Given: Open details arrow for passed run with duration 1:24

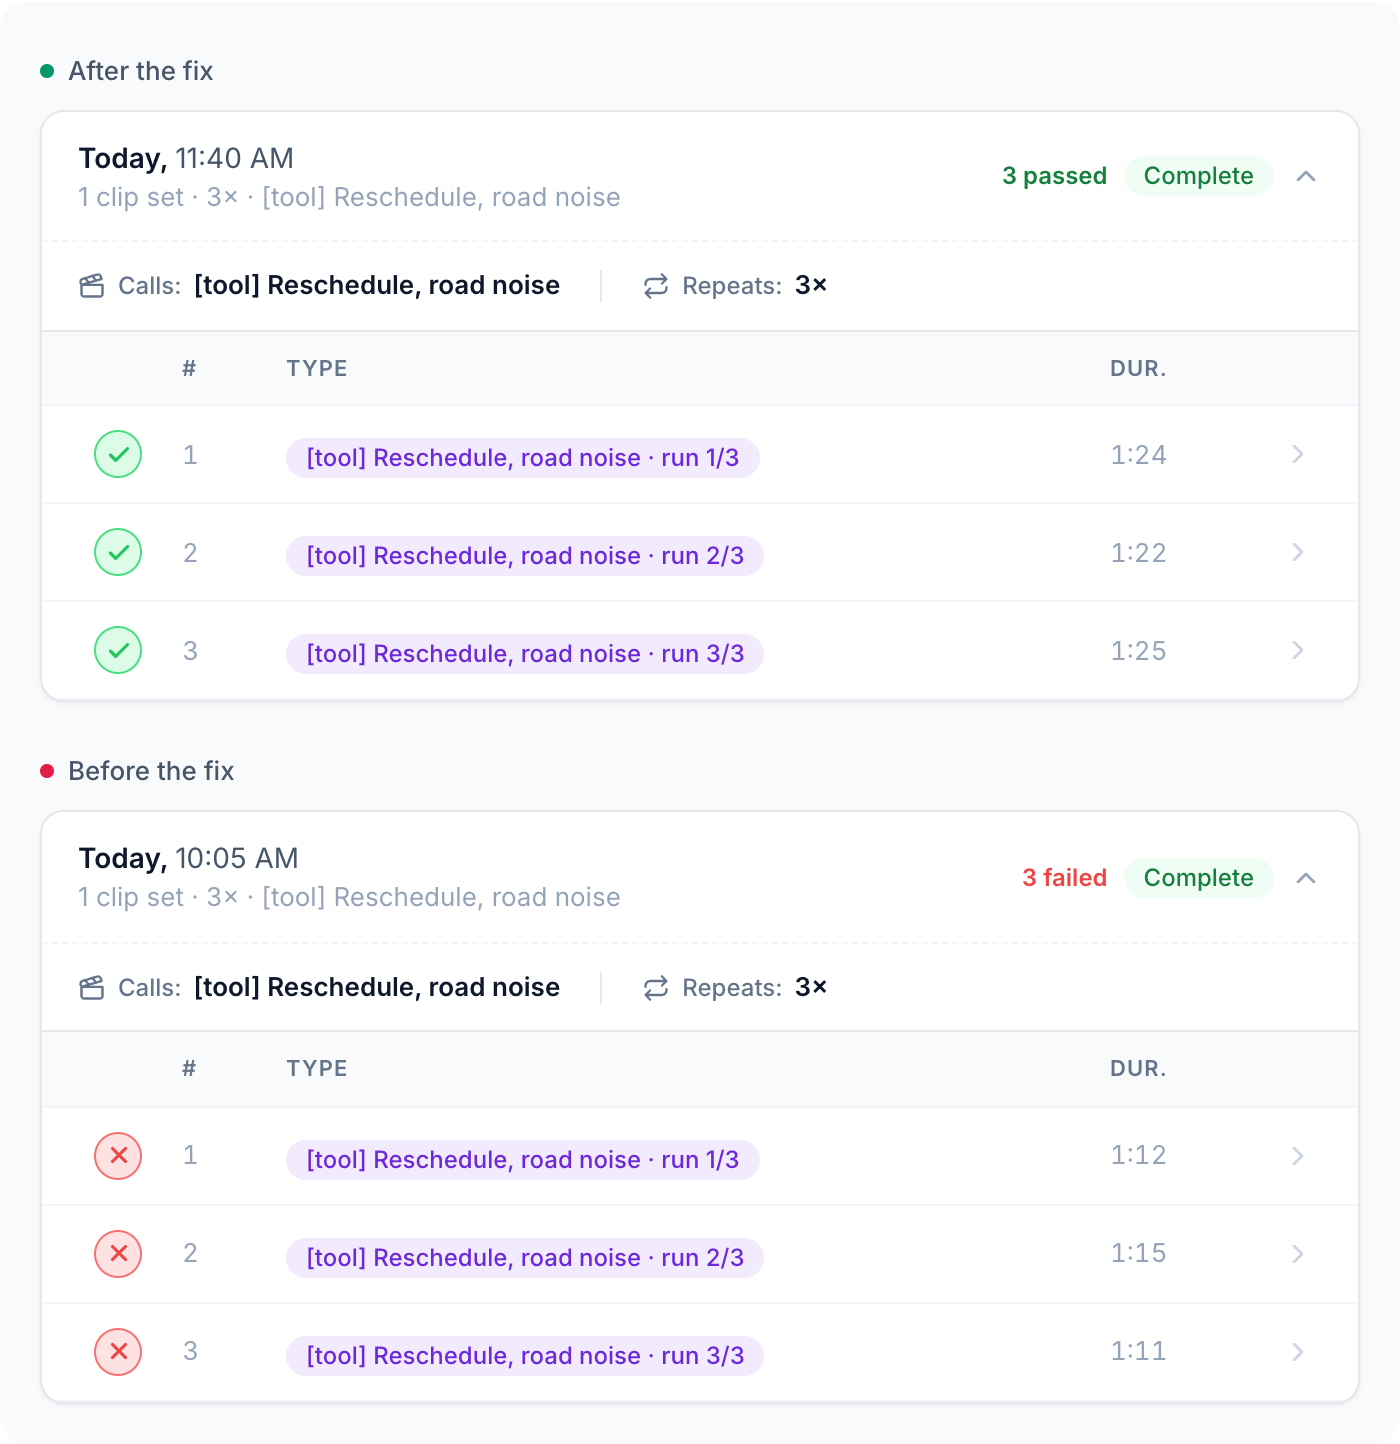Looking at the screenshot, I should pos(1298,454).
